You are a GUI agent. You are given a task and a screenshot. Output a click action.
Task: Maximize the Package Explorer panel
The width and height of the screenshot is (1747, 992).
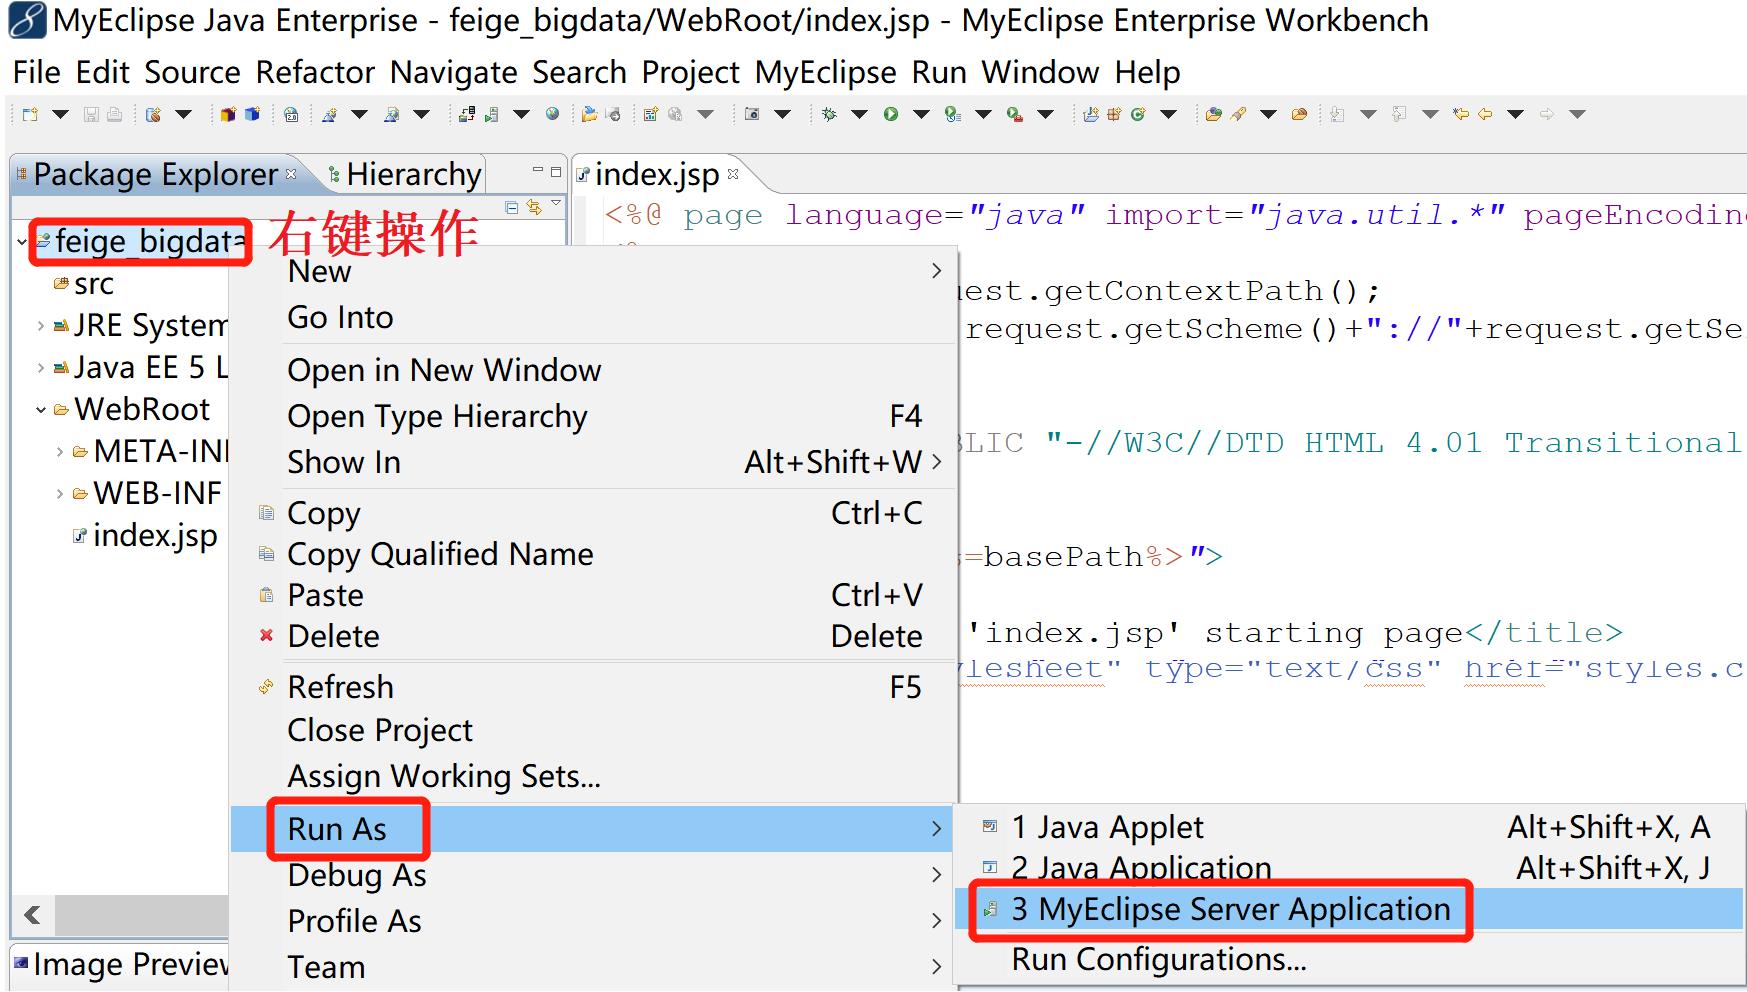pyautogui.click(x=556, y=171)
